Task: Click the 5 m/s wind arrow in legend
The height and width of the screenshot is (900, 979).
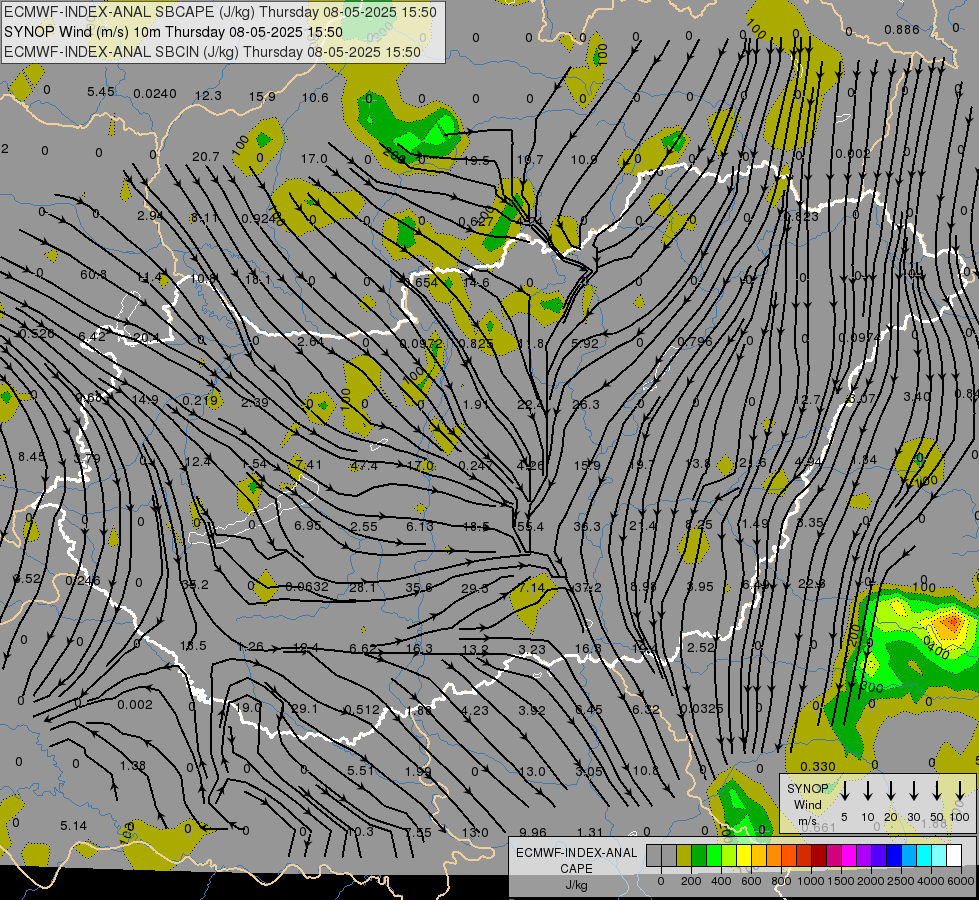Action: point(844,791)
